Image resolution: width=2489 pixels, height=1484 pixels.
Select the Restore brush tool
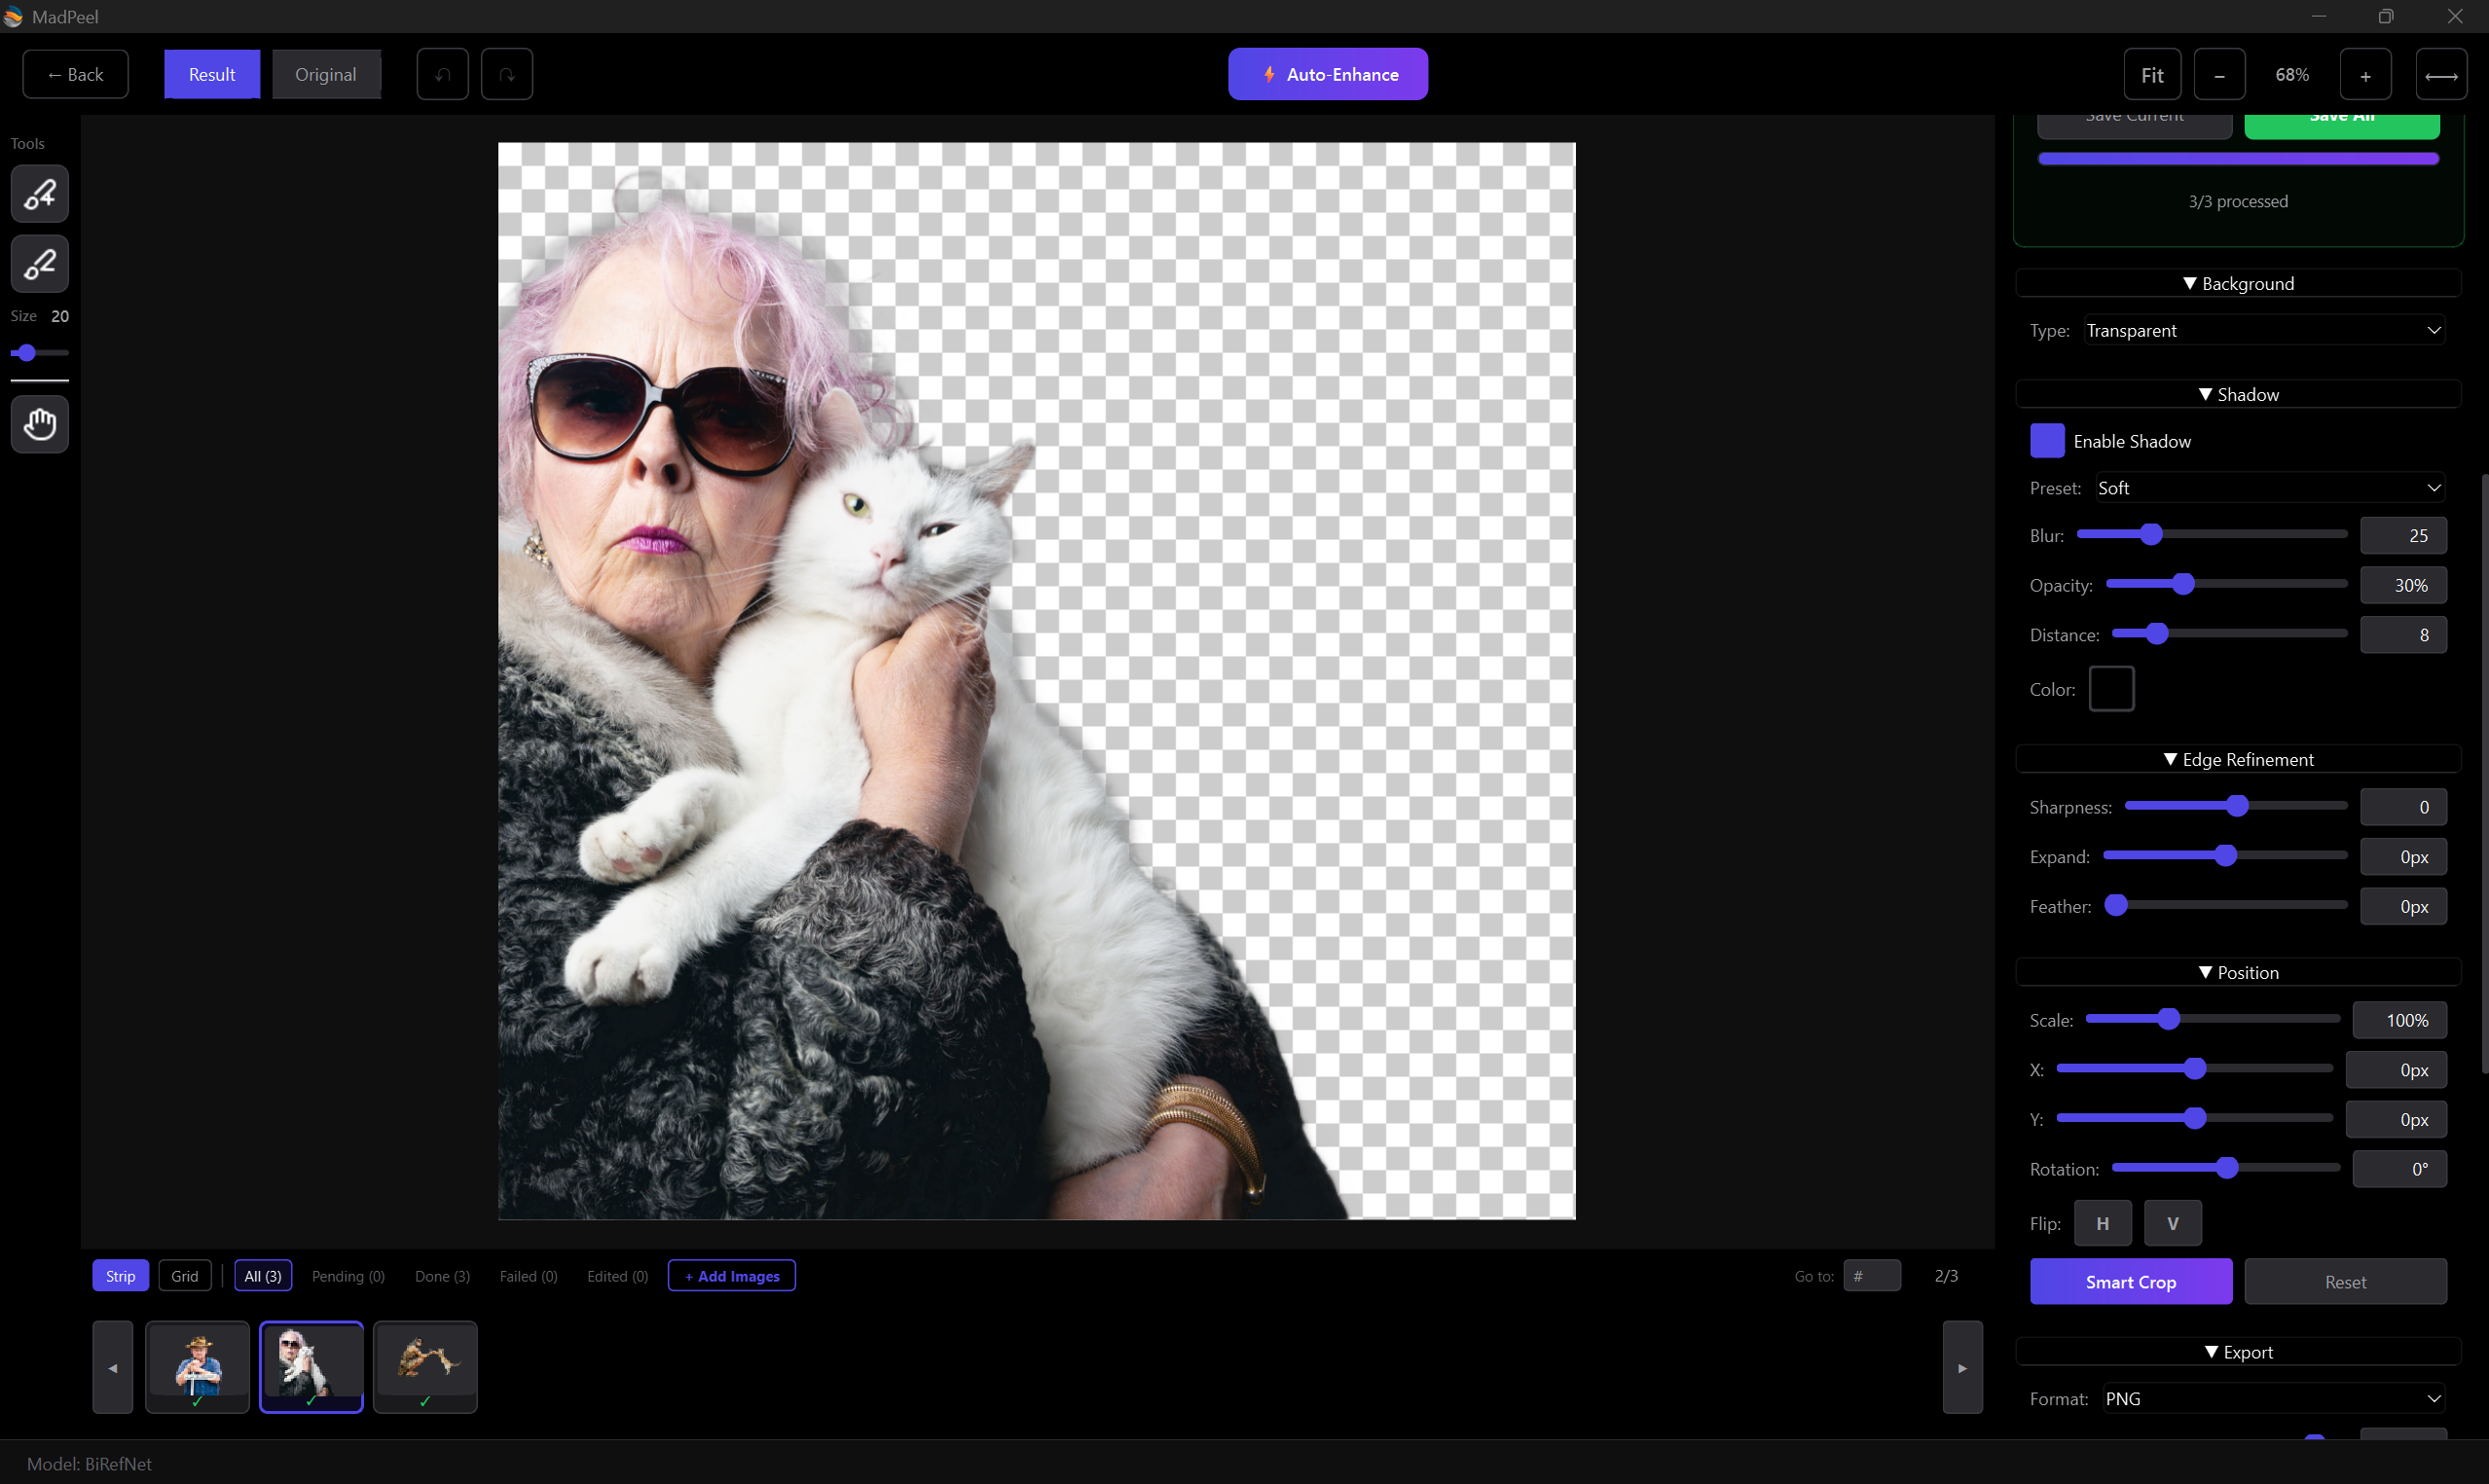click(x=39, y=193)
